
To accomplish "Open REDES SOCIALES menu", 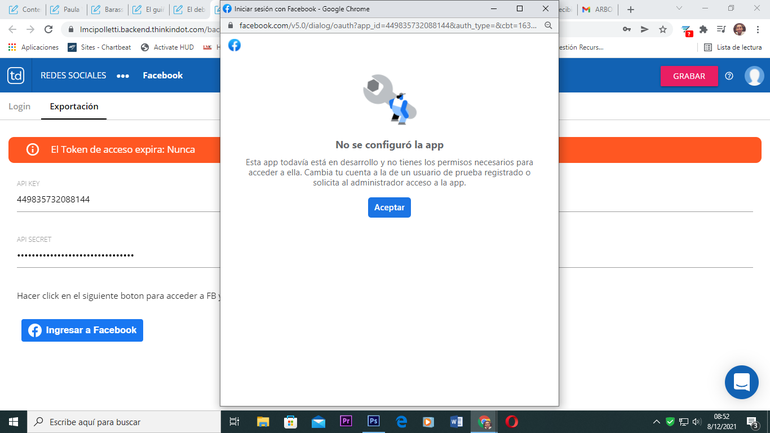I will (73, 76).
